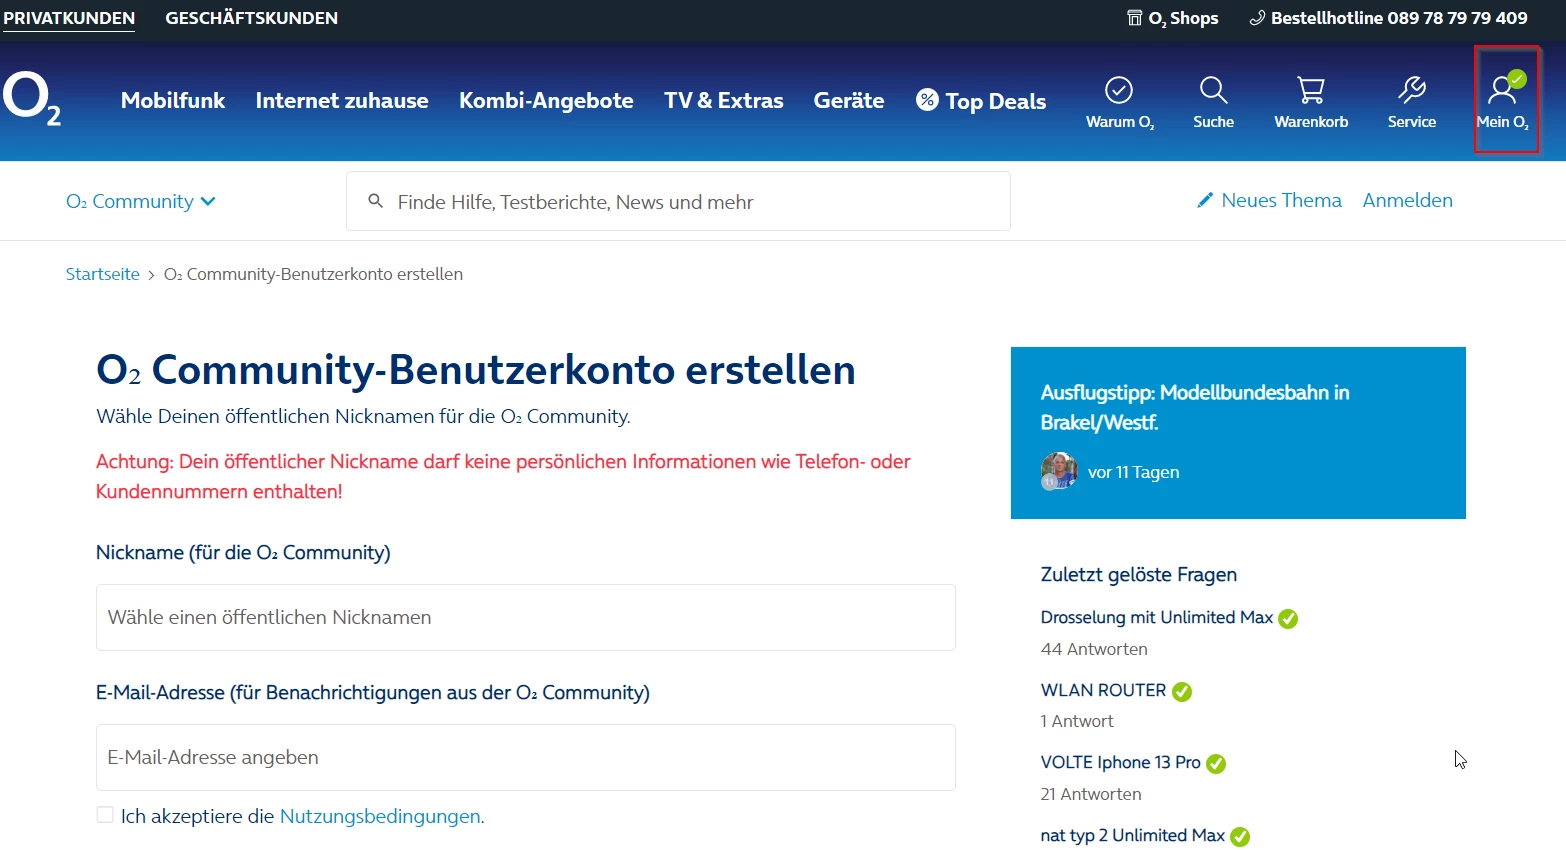
Task: Go to Startseite via breadcrumb
Action: tap(103, 274)
